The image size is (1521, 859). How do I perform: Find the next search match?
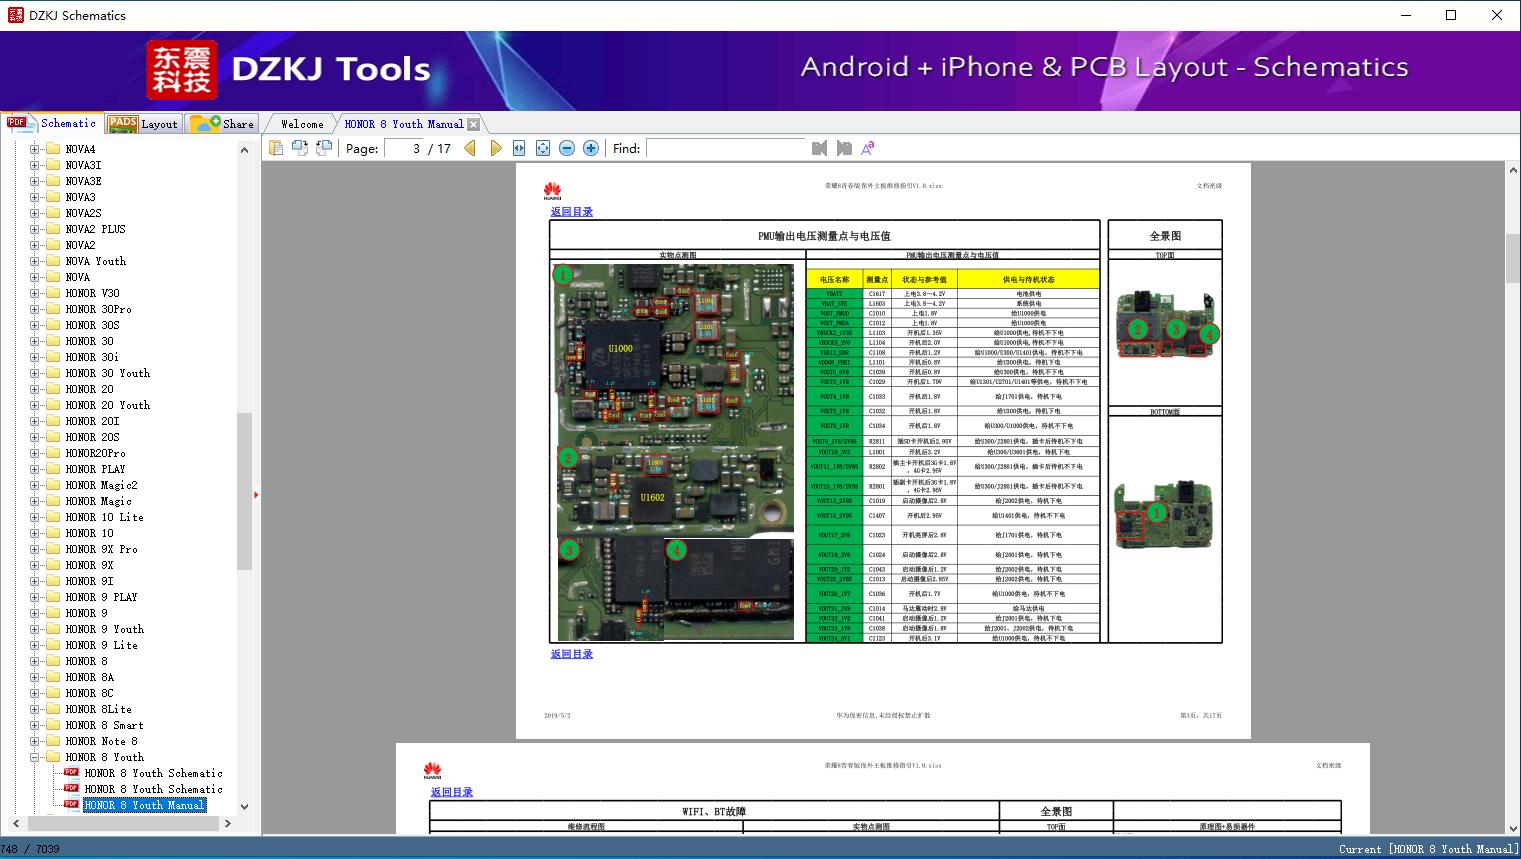pos(844,148)
